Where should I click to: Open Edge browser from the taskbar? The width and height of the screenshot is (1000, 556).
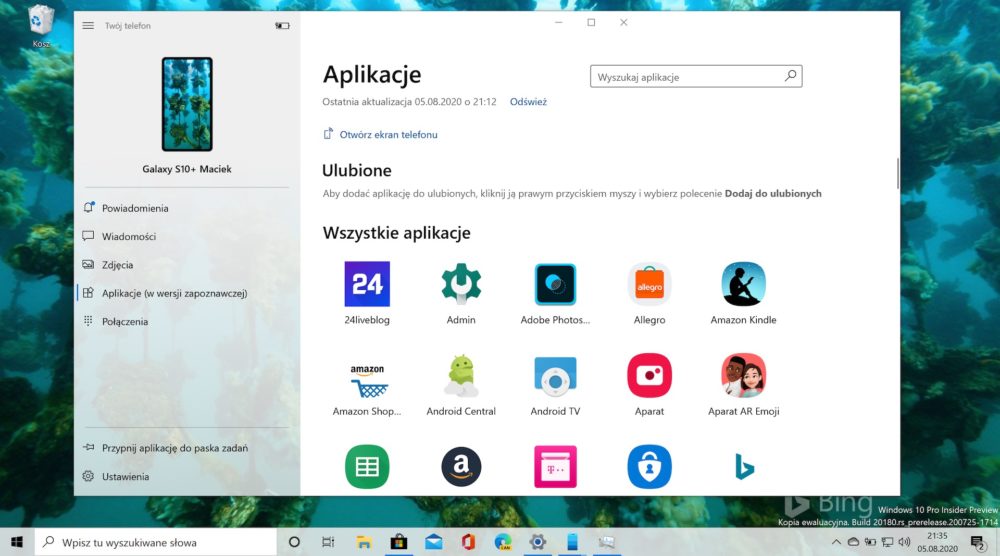pos(503,542)
